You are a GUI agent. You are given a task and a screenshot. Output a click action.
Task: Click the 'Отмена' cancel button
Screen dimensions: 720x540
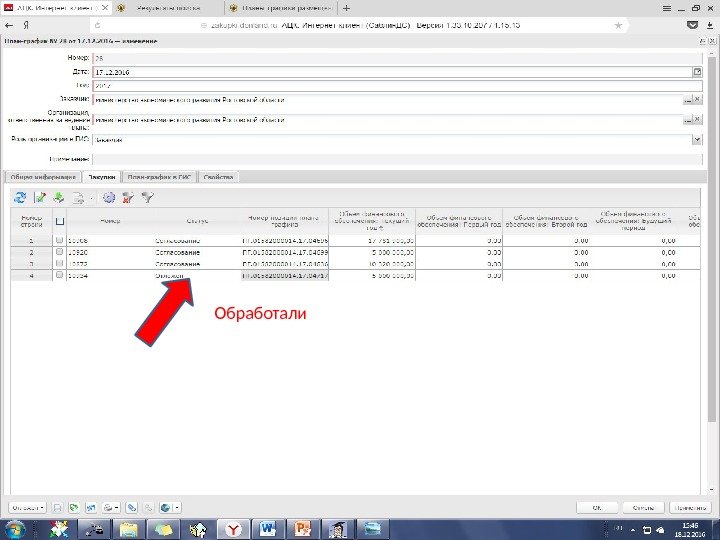[643, 507]
